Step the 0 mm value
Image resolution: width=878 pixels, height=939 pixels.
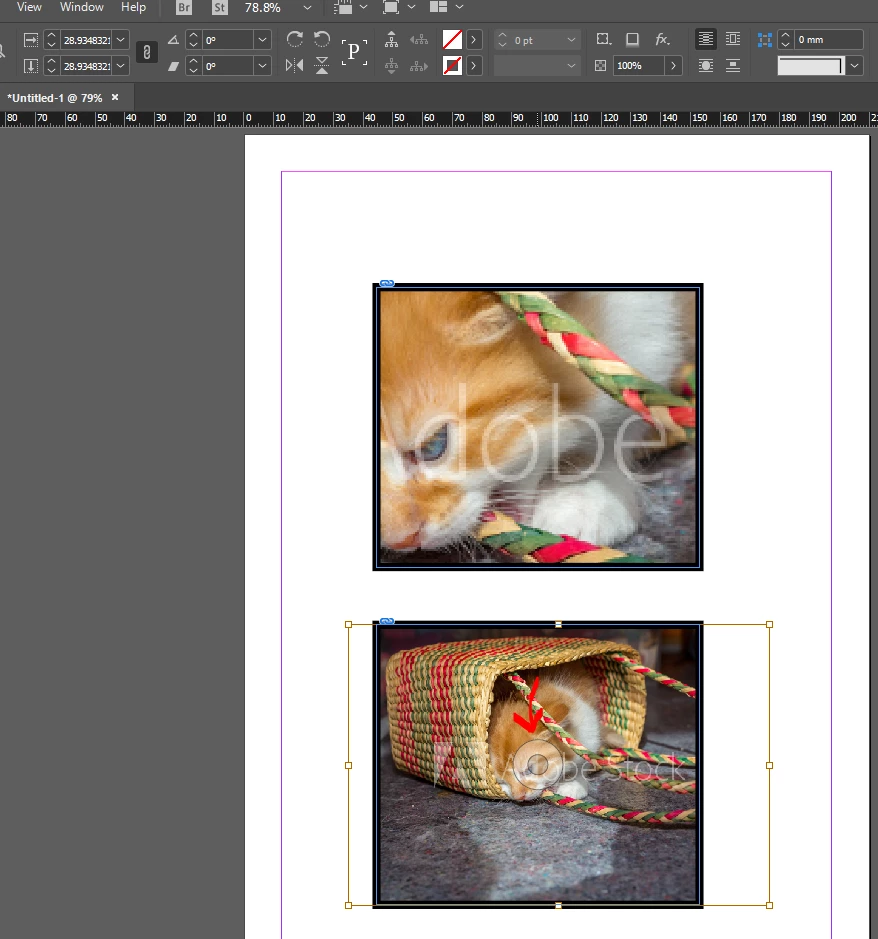(785, 40)
